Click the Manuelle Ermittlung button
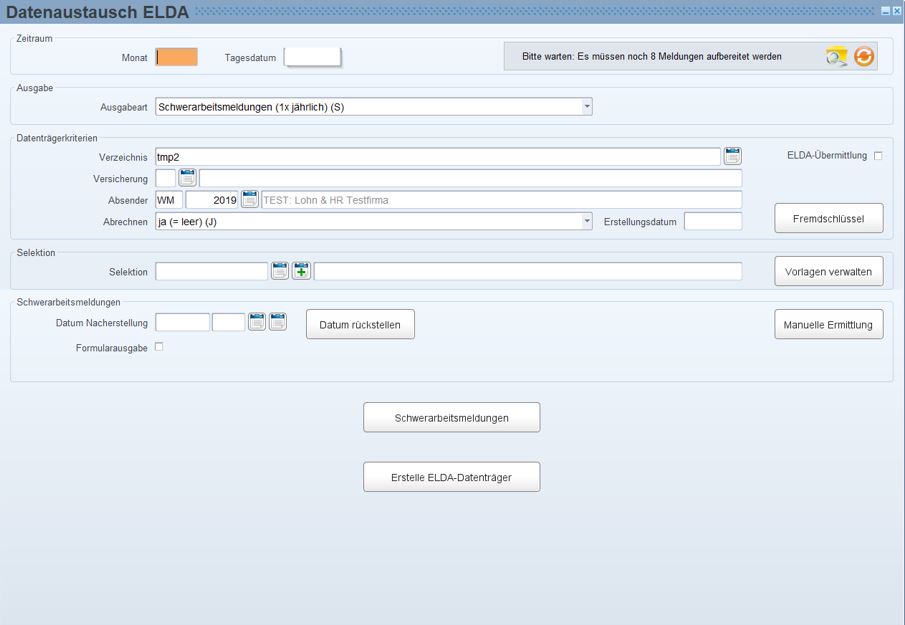 click(x=828, y=324)
